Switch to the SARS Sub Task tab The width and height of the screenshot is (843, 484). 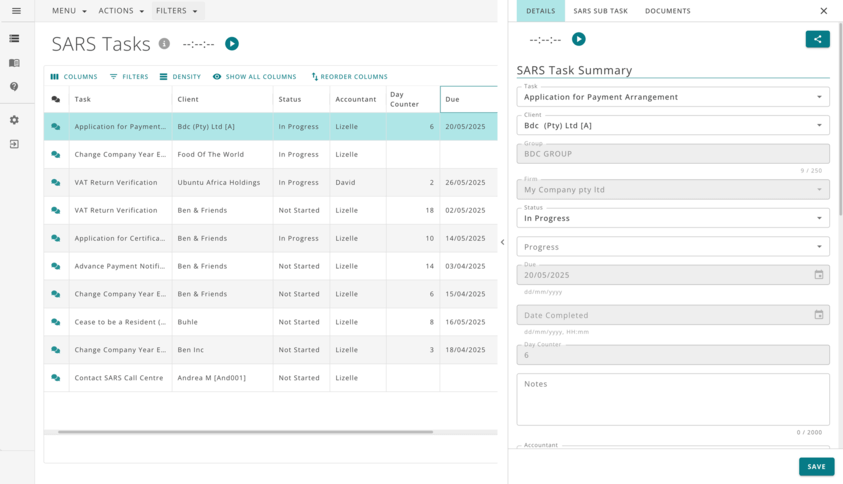coord(600,11)
